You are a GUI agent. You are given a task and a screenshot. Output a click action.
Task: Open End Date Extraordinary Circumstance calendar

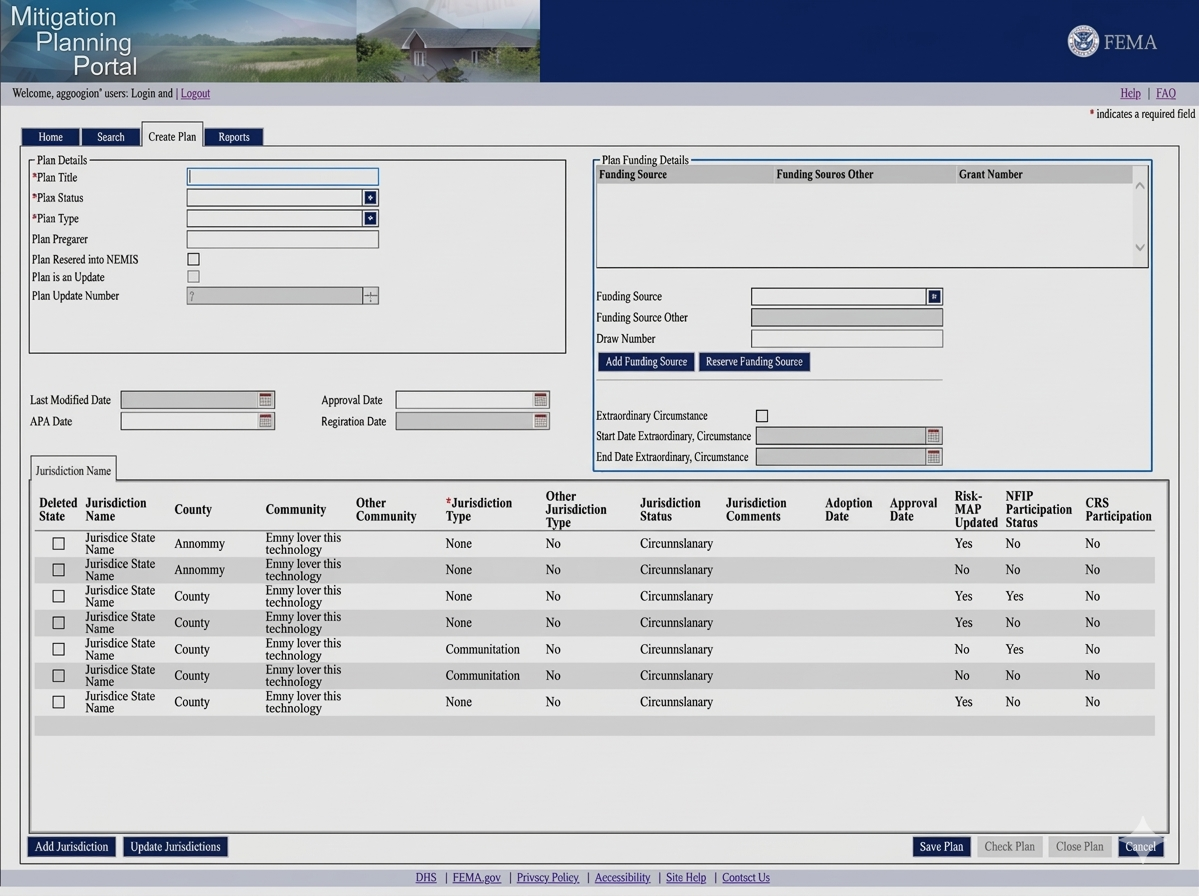tap(933, 457)
